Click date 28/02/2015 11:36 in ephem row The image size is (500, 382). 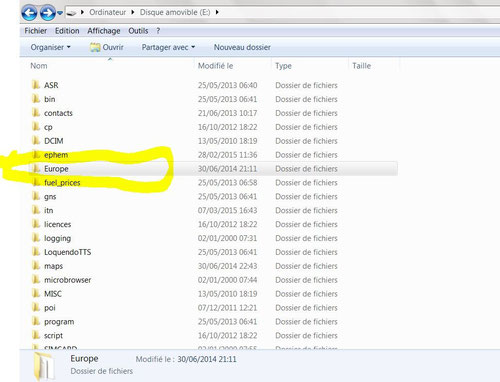click(227, 155)
